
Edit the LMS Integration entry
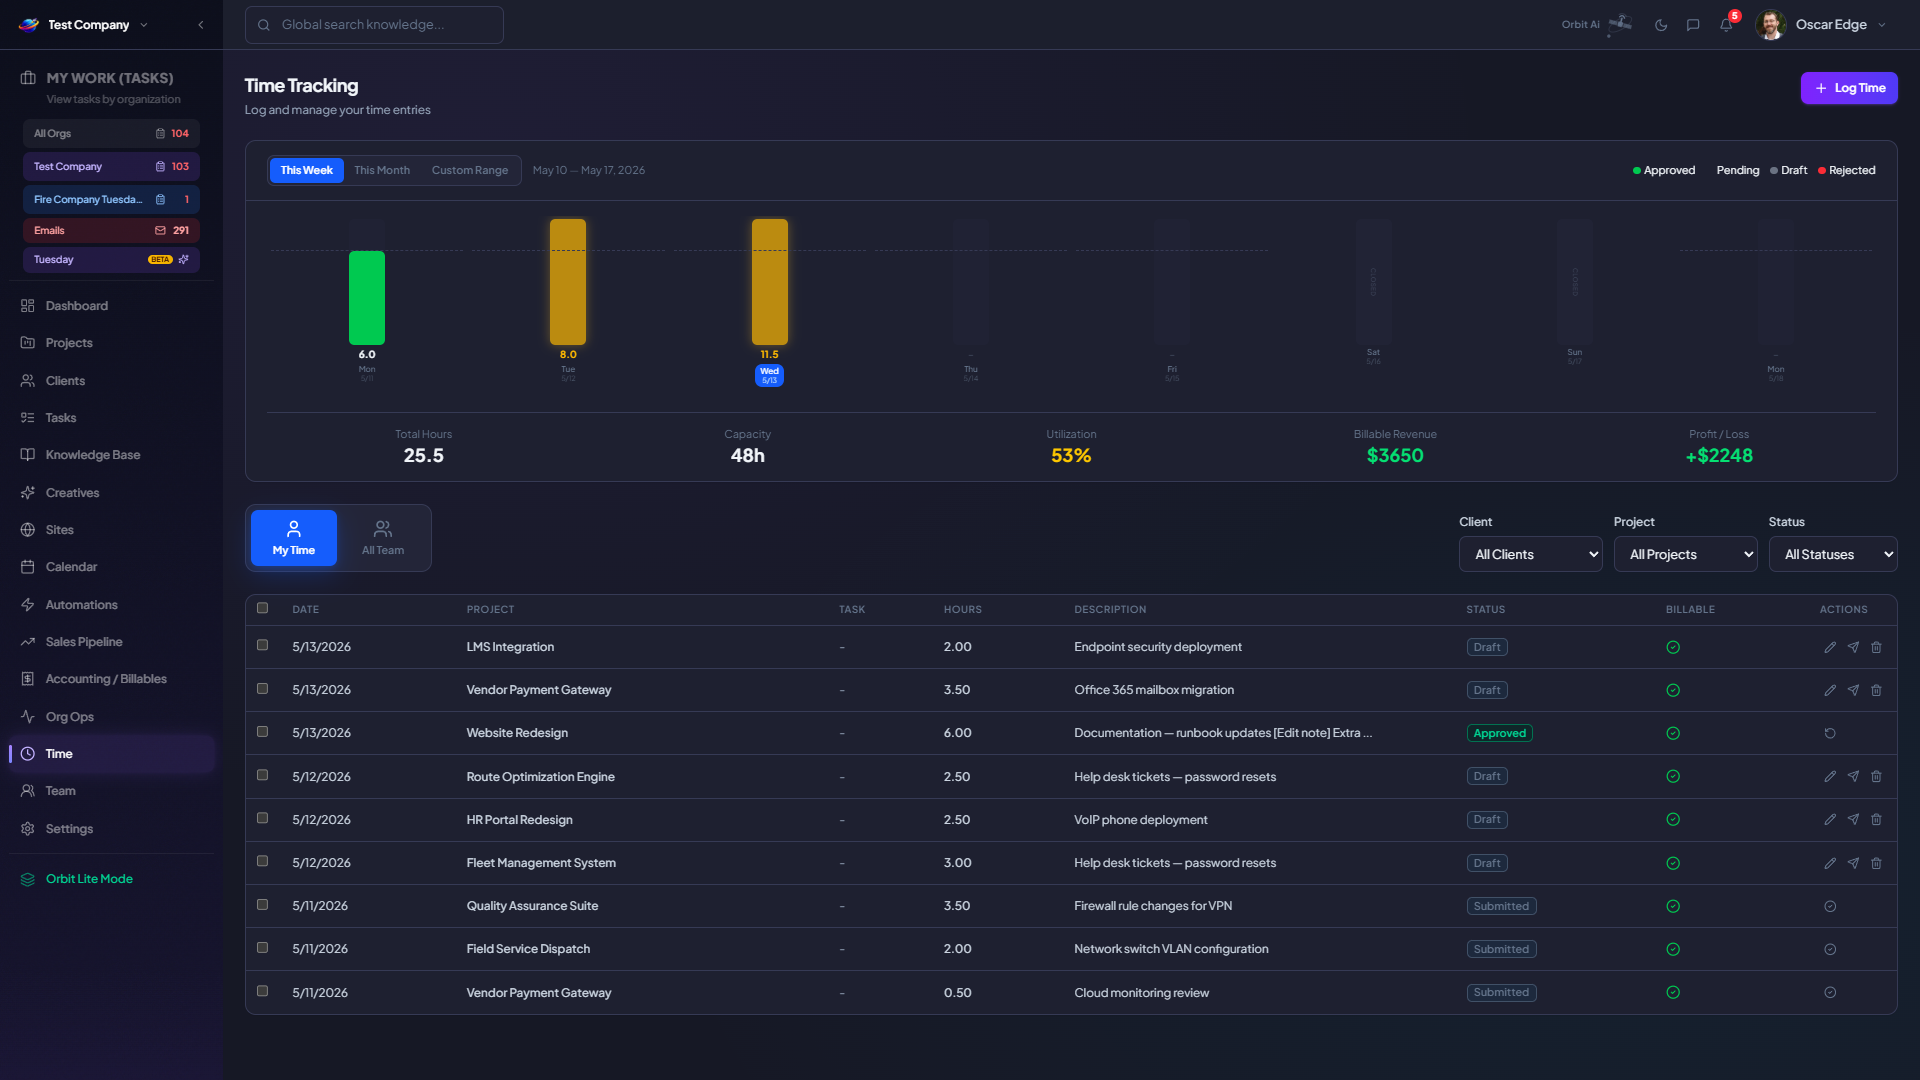(1830, 647)
